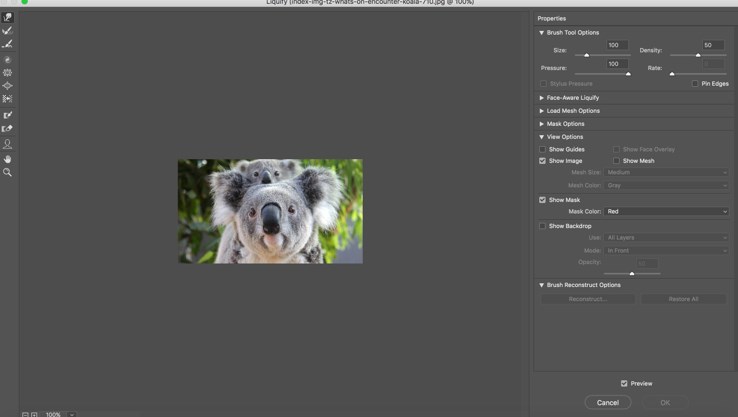Expand the Mask Options section
The height and width of the screenshot is (417, 738).
coord(542,124)
